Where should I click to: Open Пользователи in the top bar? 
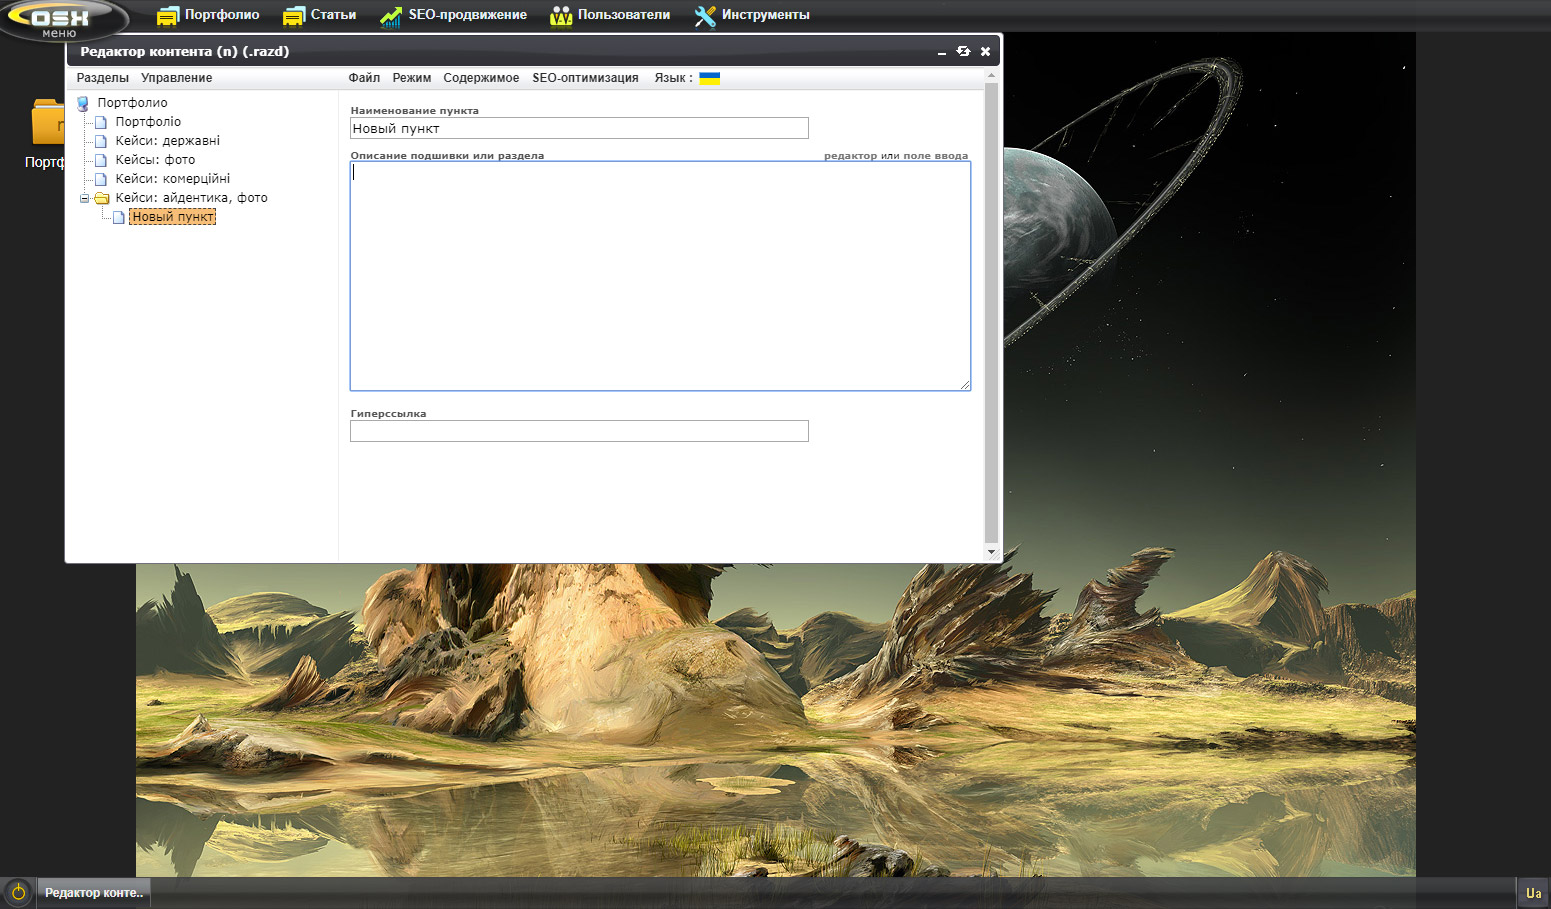624,15
